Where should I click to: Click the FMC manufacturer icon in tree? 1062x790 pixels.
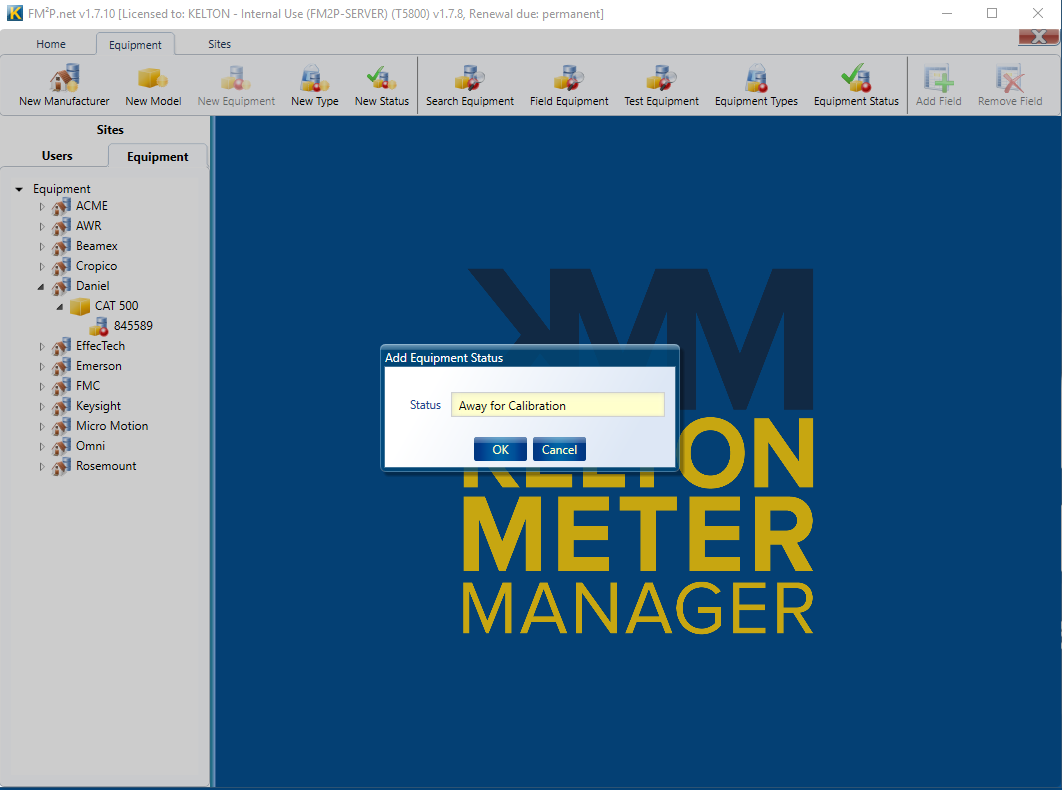tap(62, 386)
